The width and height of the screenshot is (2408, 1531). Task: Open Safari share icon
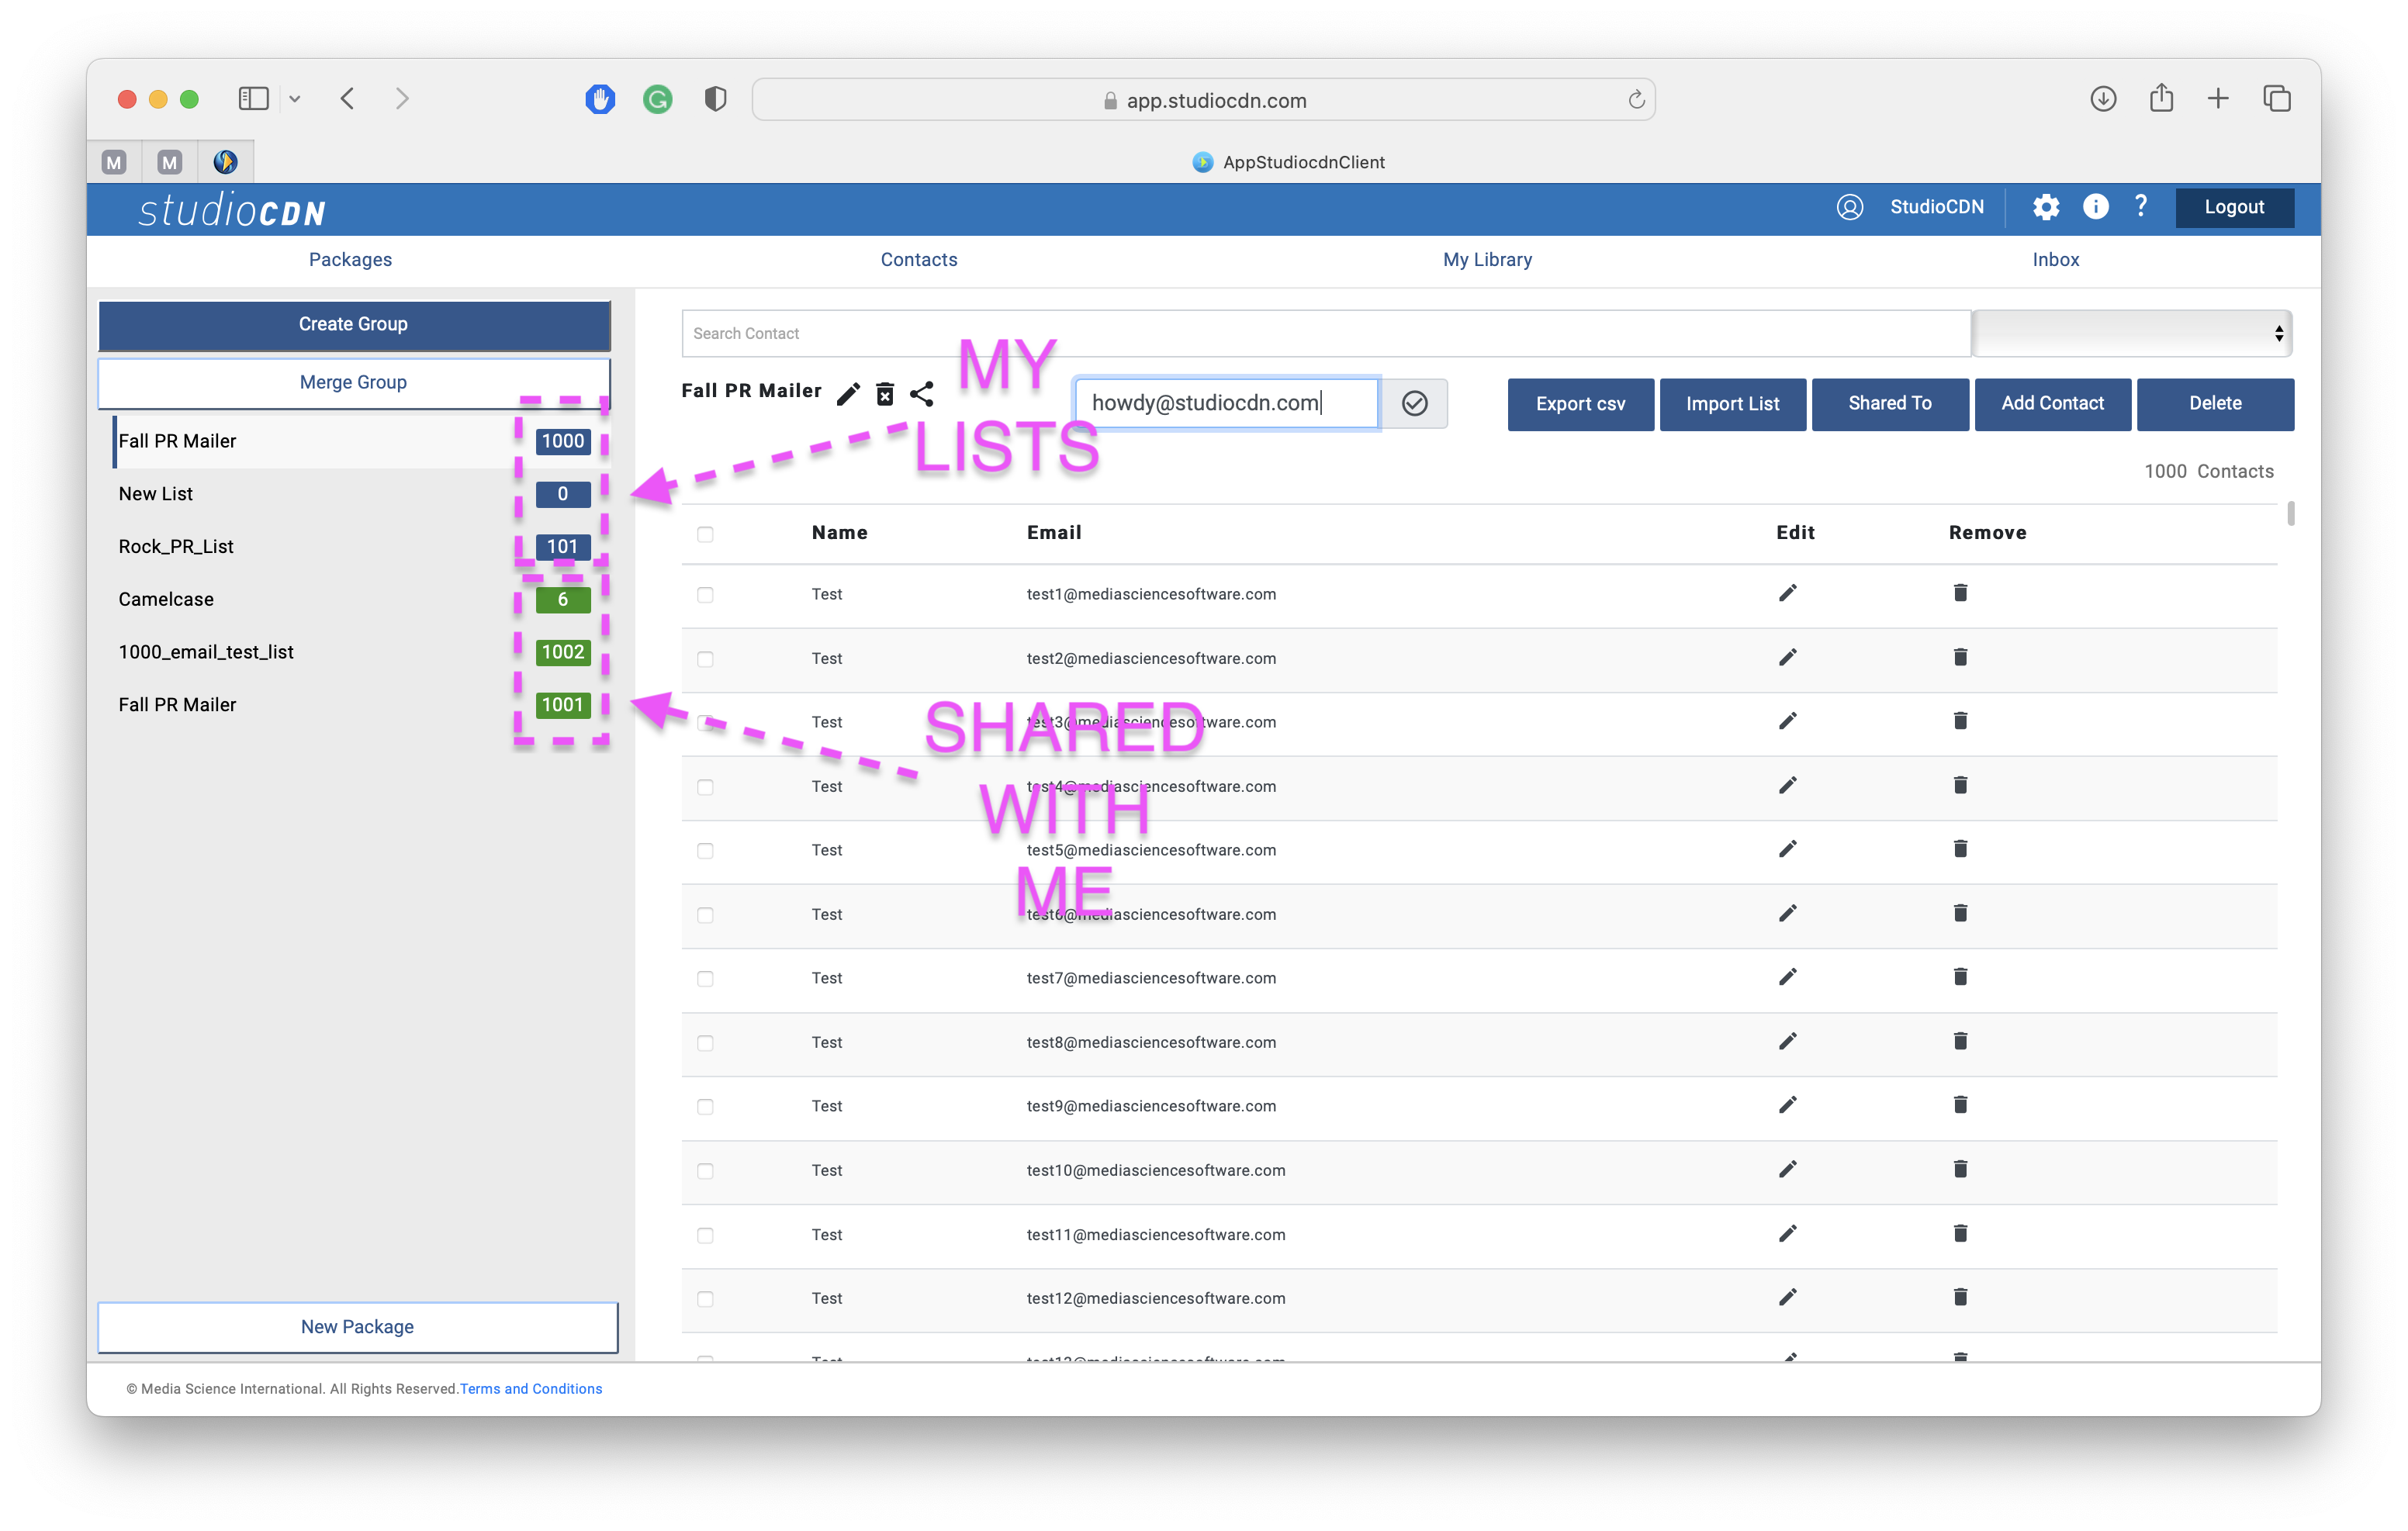point(2161,98)
